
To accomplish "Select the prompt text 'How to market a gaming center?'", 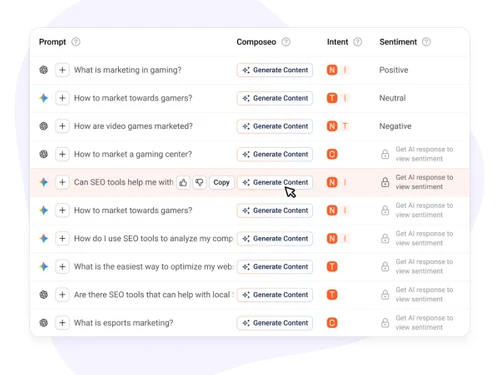I will (133, 154).
